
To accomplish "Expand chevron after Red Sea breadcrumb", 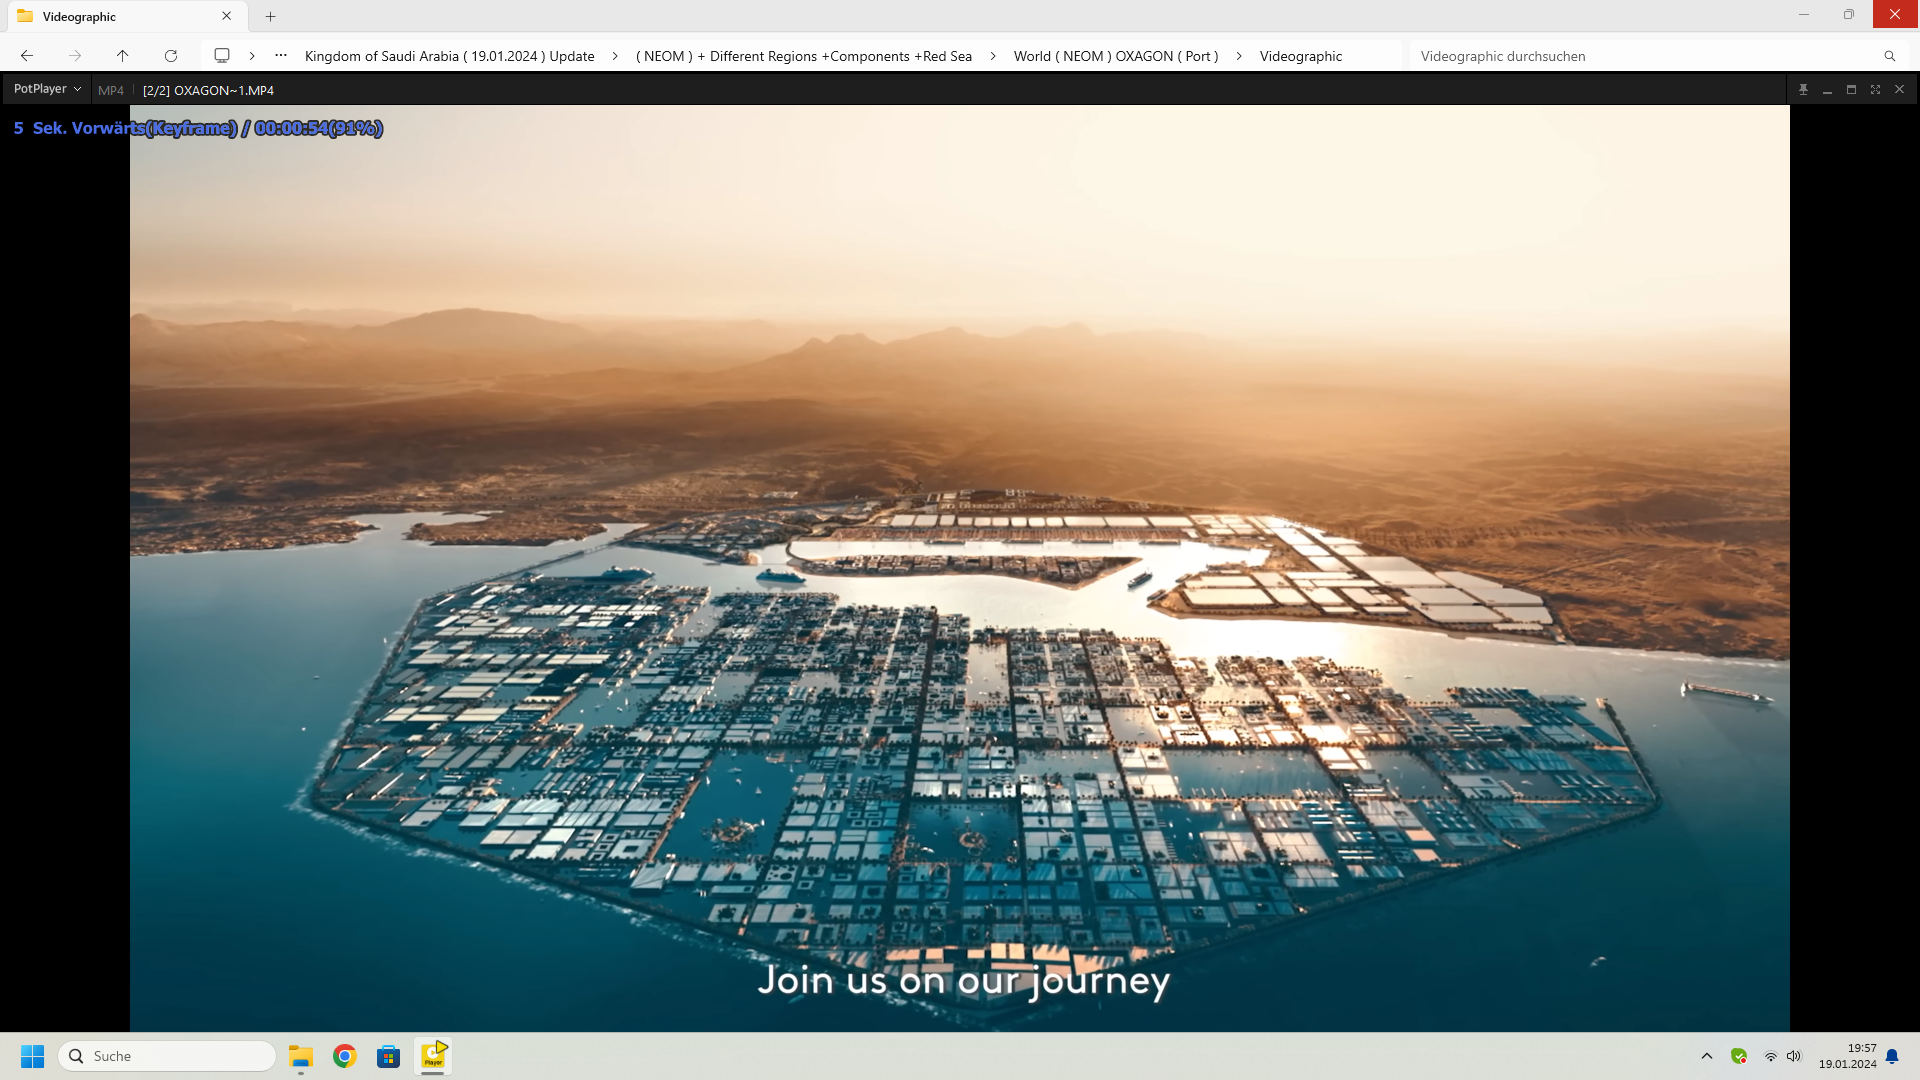I will (x=993, y=56).
